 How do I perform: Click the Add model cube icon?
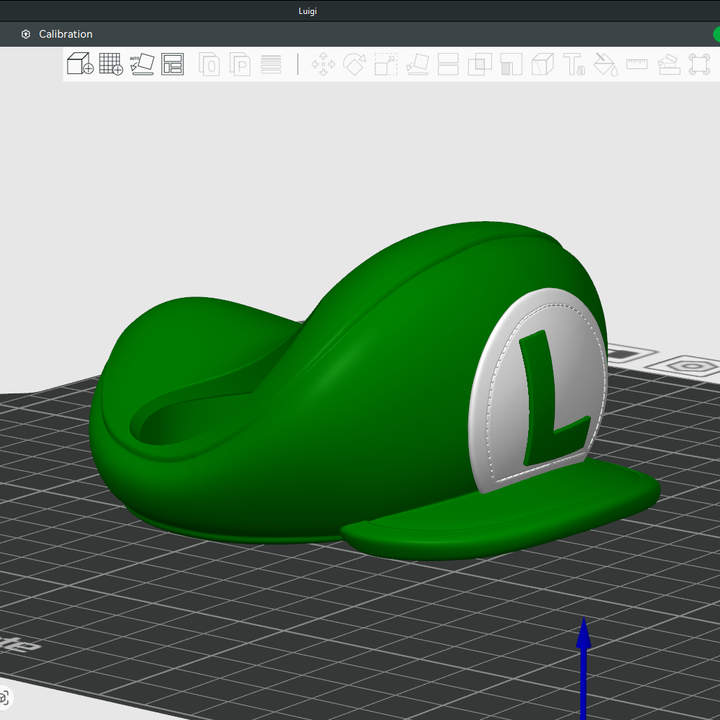click(x=79, y=65)
